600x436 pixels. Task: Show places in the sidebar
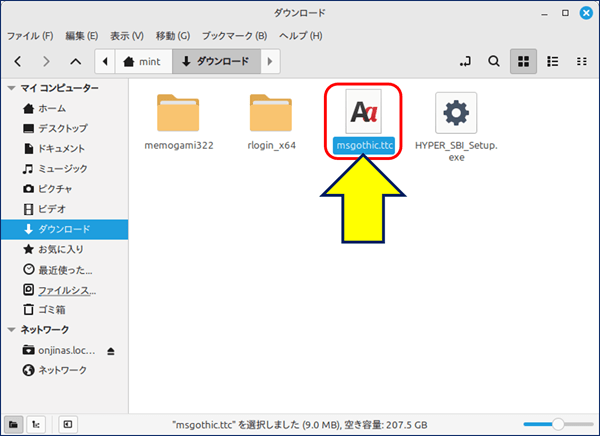coord(13,424)
